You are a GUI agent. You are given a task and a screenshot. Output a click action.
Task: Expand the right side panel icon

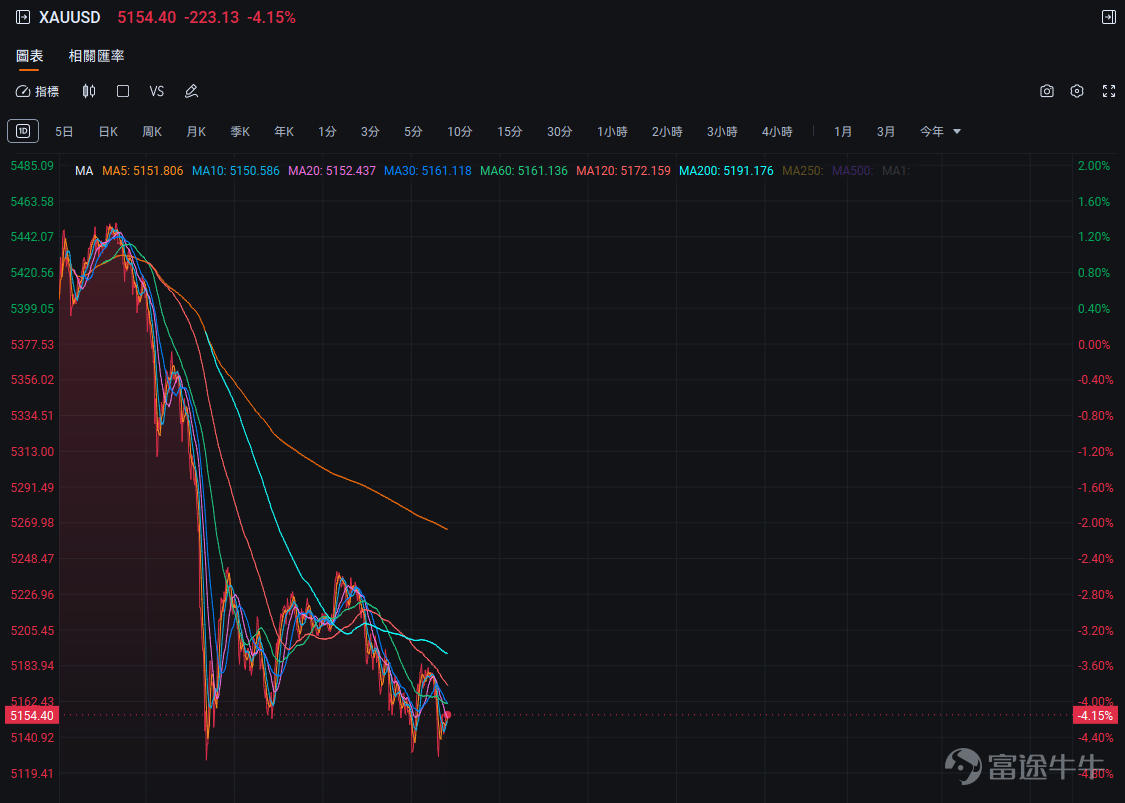pos(1108,17)
